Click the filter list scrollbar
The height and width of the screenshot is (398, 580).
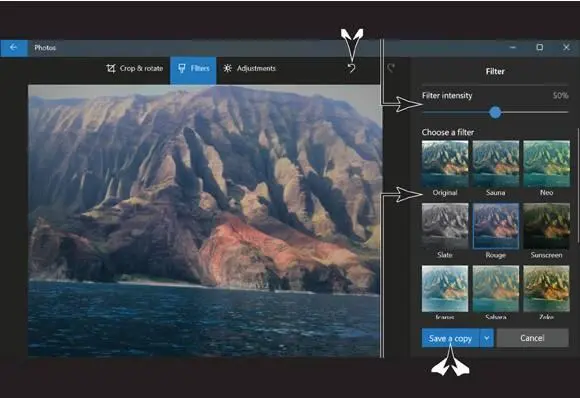pos(578,185)
